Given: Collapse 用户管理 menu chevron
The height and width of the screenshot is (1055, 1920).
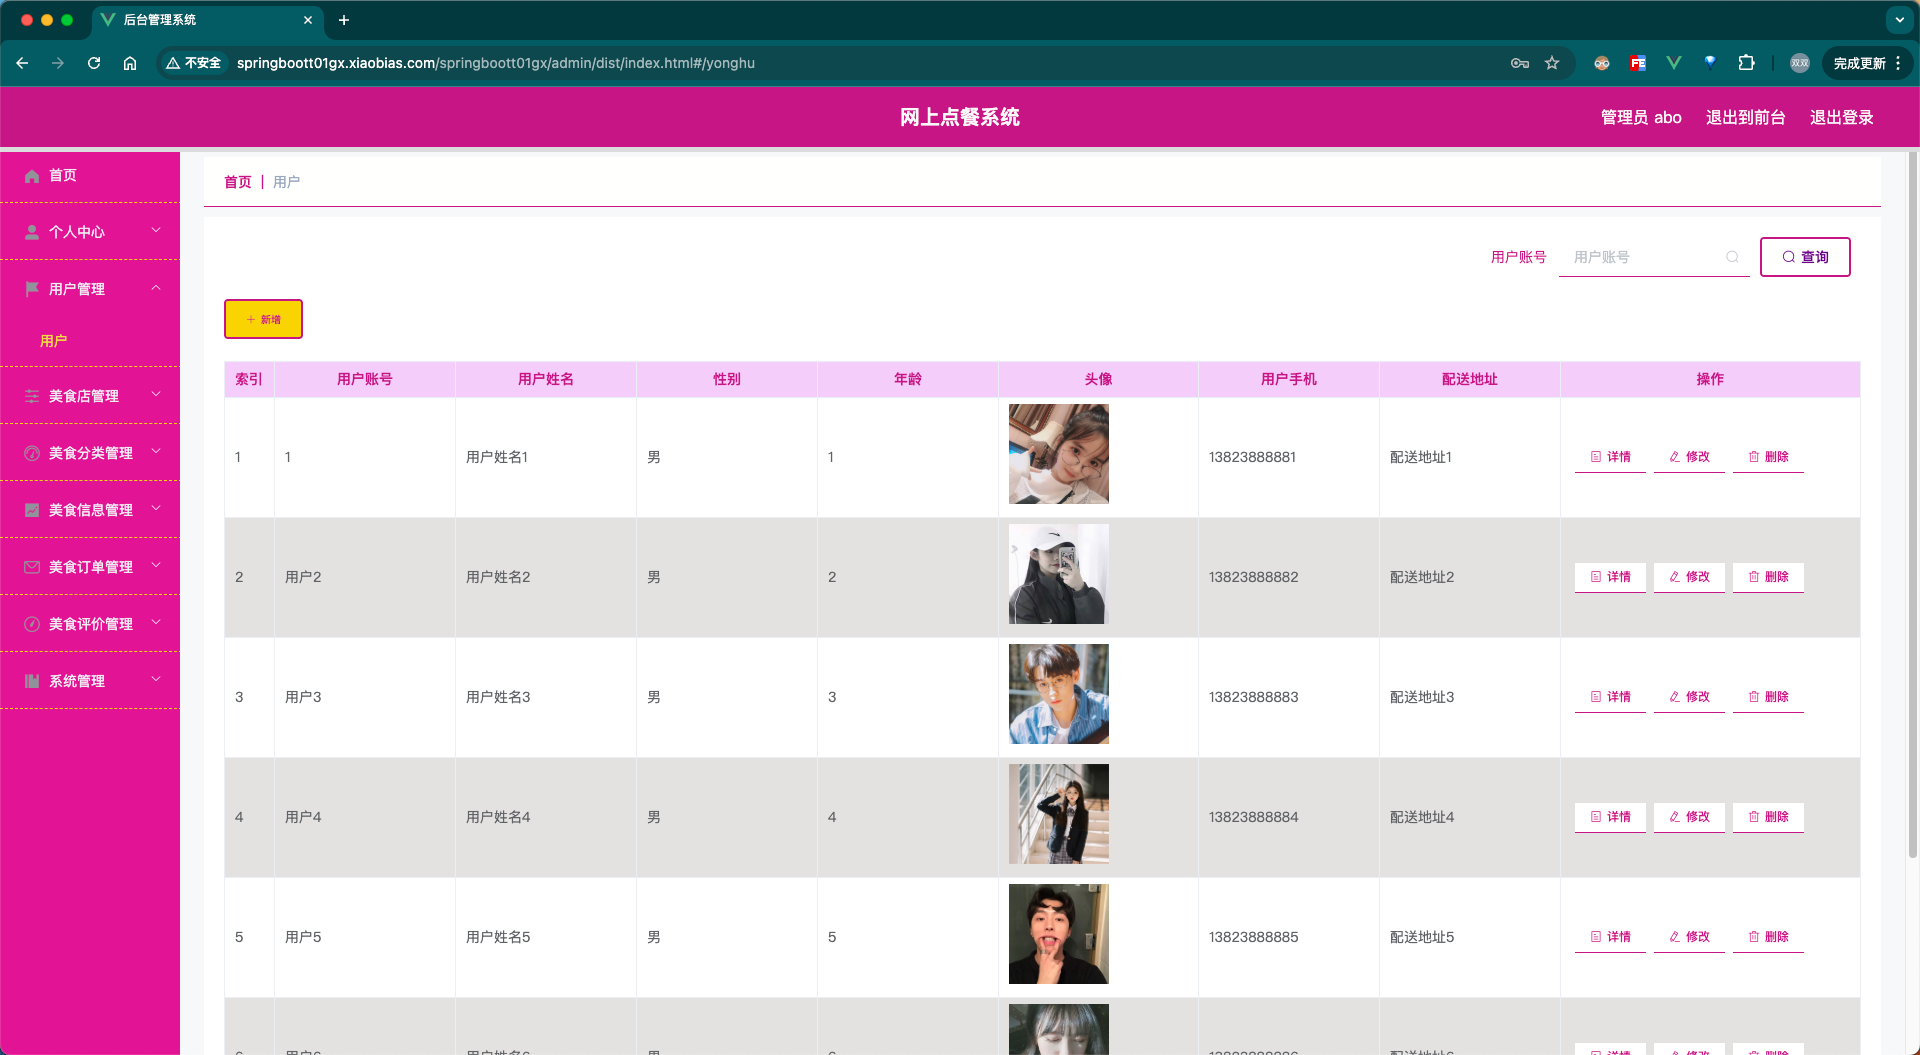Looking at the screenshot, I should [x=156, y=288].
